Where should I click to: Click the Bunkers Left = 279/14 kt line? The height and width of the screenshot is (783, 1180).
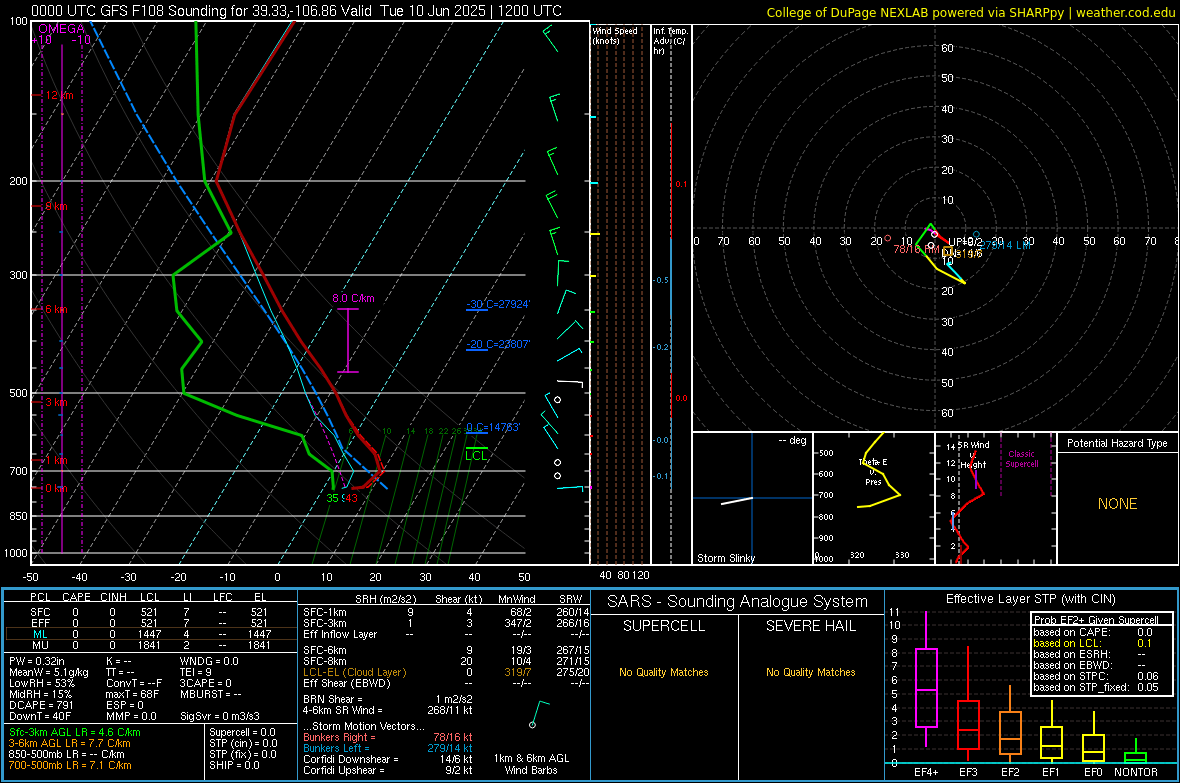tap(388, 748)
